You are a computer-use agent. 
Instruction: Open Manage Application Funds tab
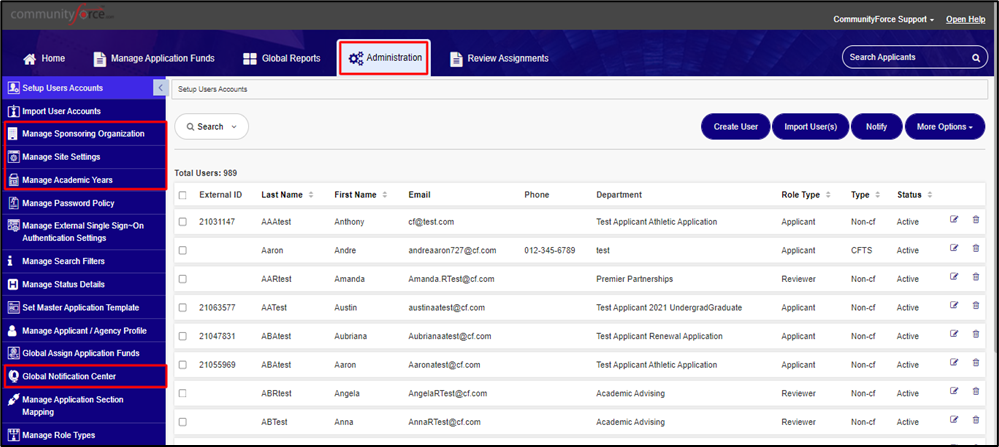pyautogui.click(x=154, y=58)
